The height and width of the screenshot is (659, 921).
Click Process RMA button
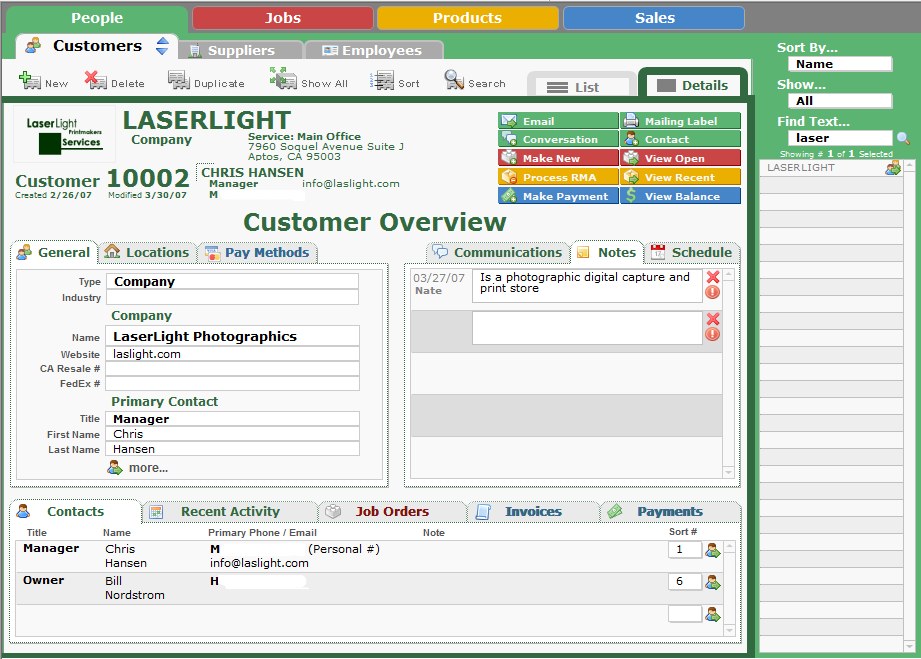pos(558,177)
